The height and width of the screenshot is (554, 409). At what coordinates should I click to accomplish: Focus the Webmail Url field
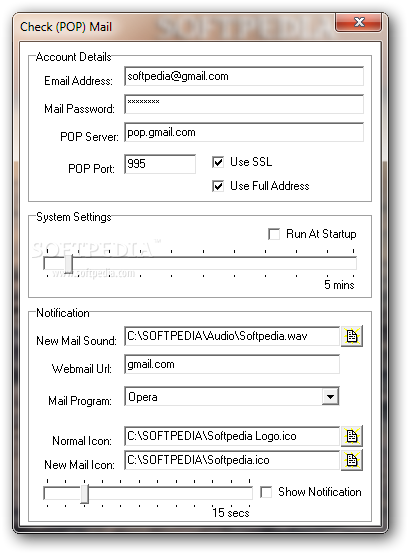coord(232,364)
